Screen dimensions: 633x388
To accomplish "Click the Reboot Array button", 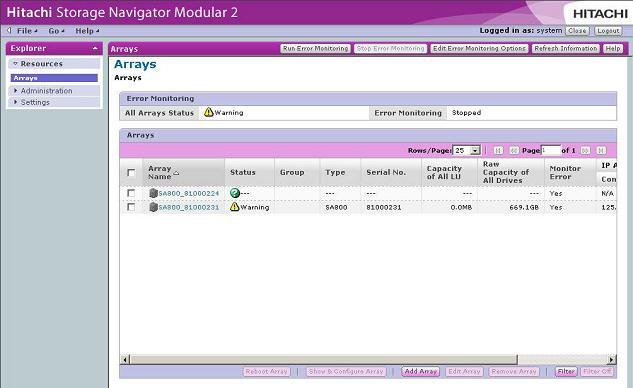I will (x=266, y=371).
